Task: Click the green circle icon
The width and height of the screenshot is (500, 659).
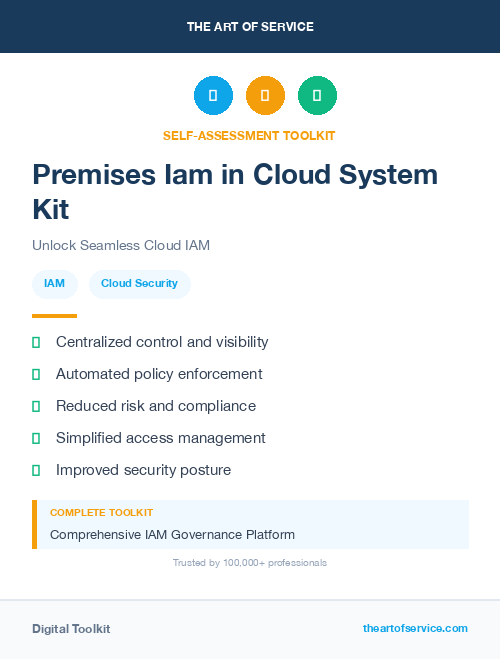Action: pyautogui.click(x=317, y=95)
